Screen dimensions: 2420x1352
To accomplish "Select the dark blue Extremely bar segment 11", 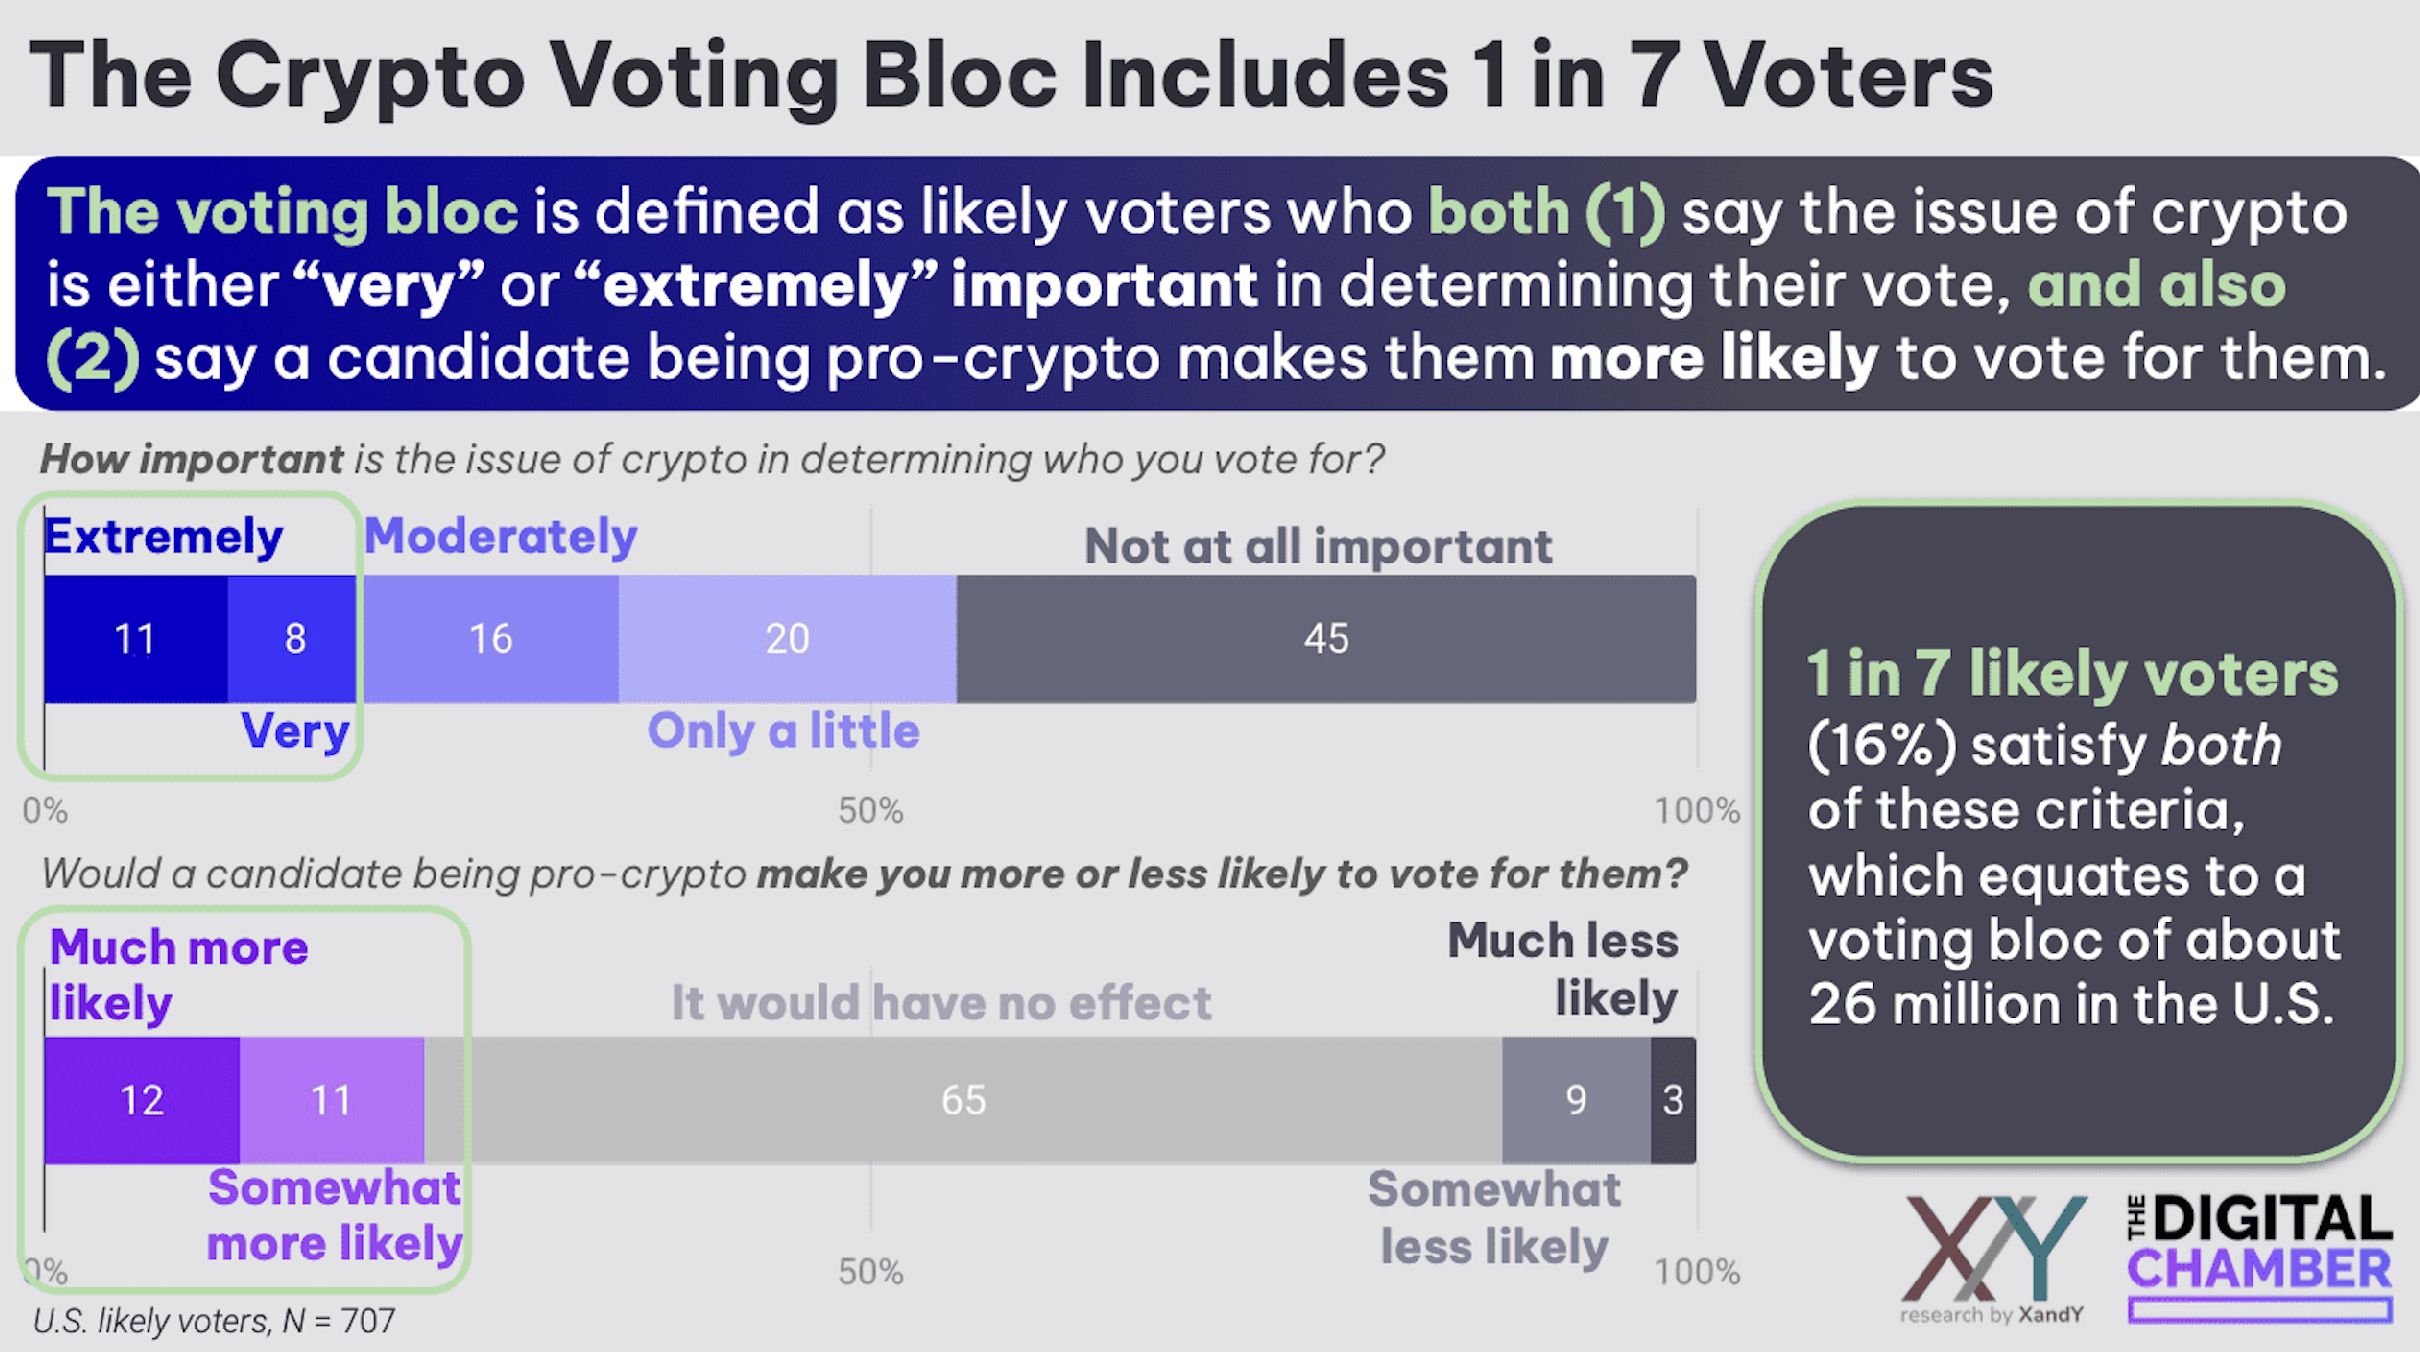I will pos(135,639).
